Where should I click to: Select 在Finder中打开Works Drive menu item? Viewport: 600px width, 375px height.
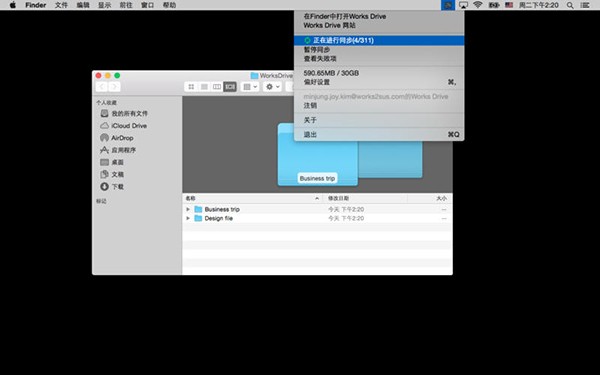379,16
